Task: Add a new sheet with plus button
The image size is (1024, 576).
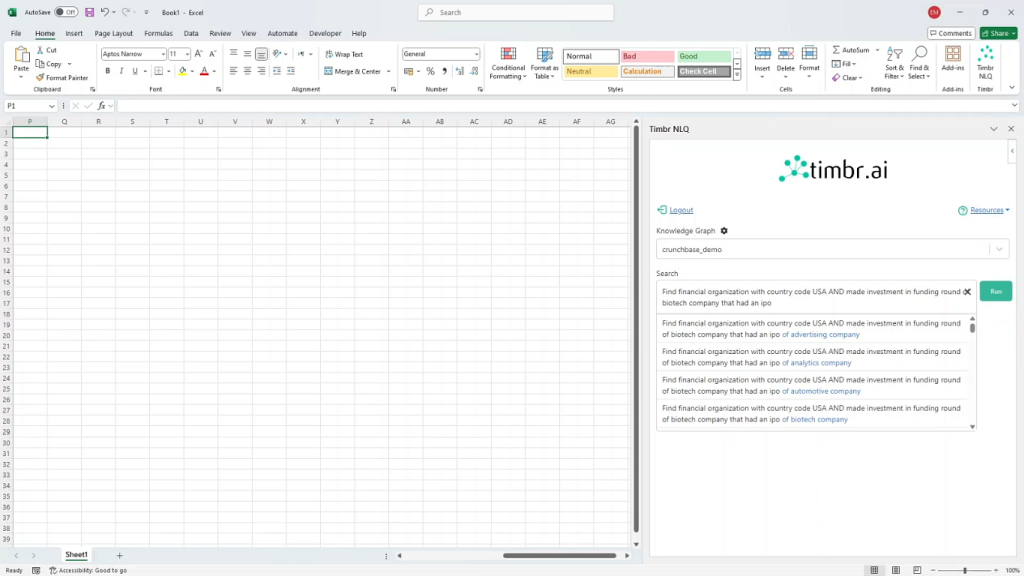Action: (120, 555)
